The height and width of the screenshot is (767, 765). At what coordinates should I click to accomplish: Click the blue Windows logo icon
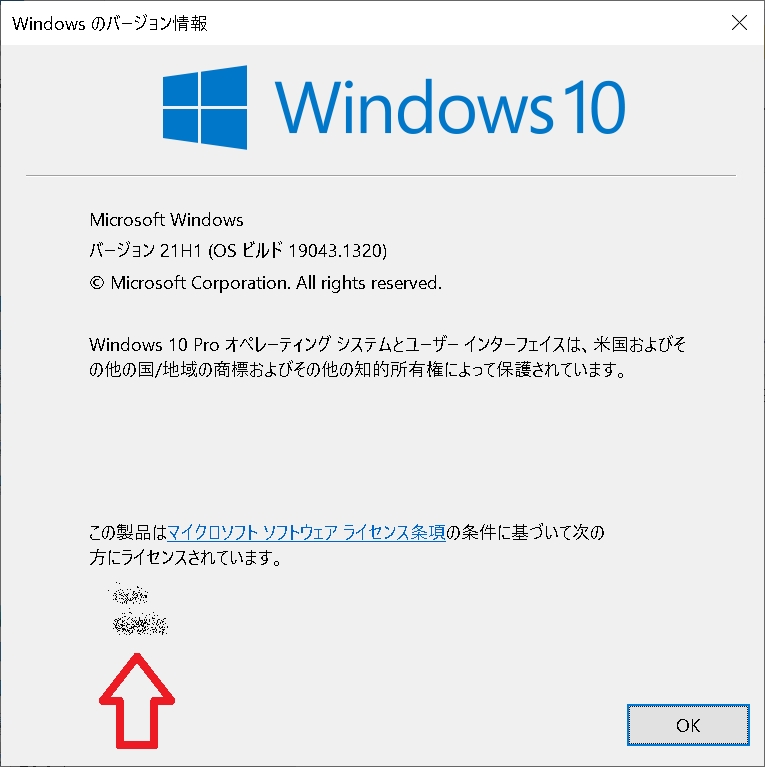coord(204,107)
